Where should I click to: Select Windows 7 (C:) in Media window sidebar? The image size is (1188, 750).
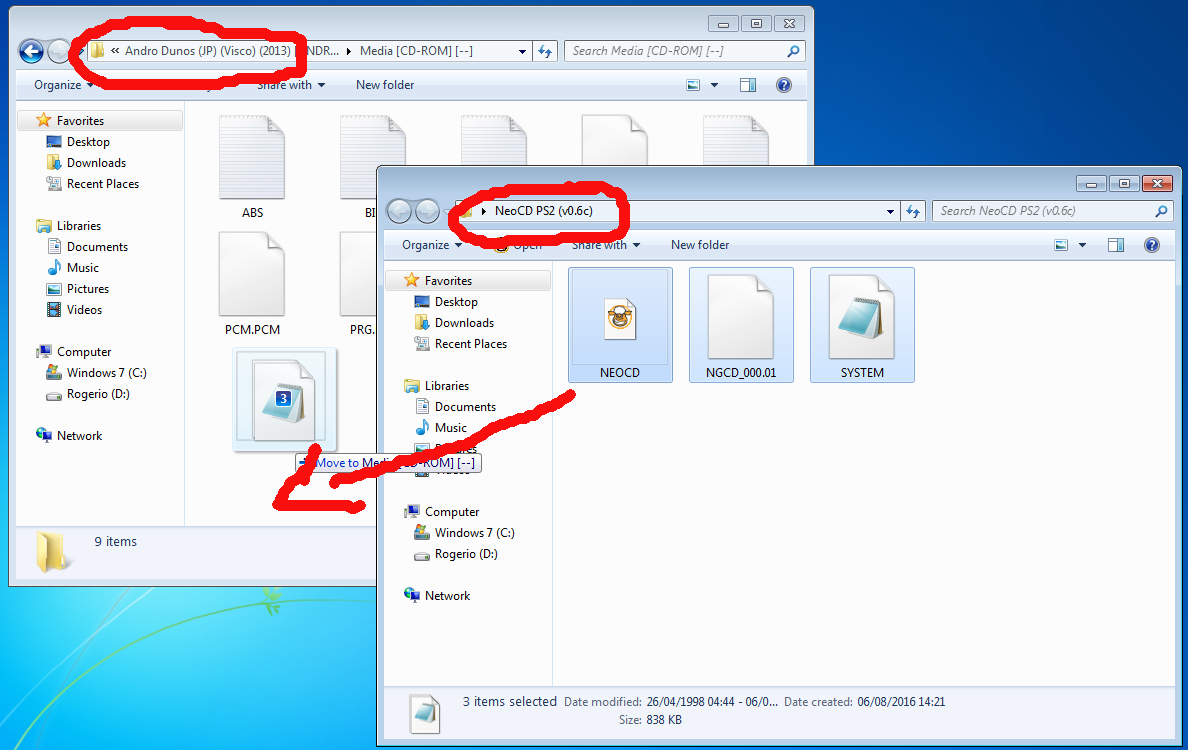coord(106,373)
